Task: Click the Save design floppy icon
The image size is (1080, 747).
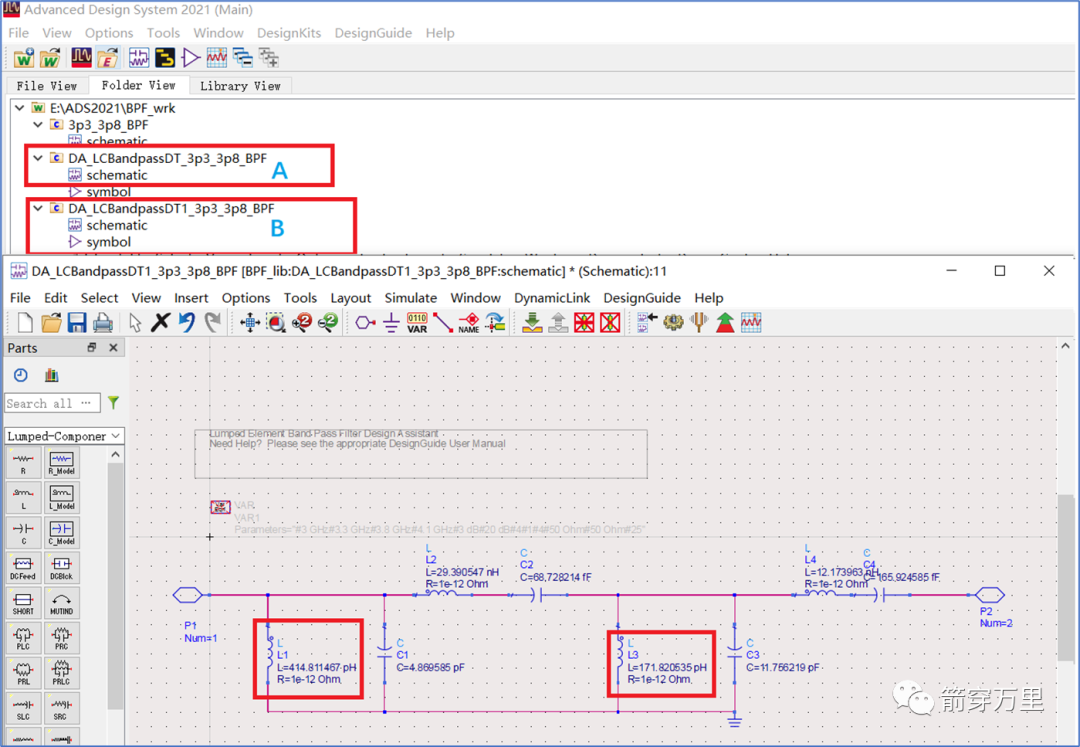Action: (x=76, y=322)
